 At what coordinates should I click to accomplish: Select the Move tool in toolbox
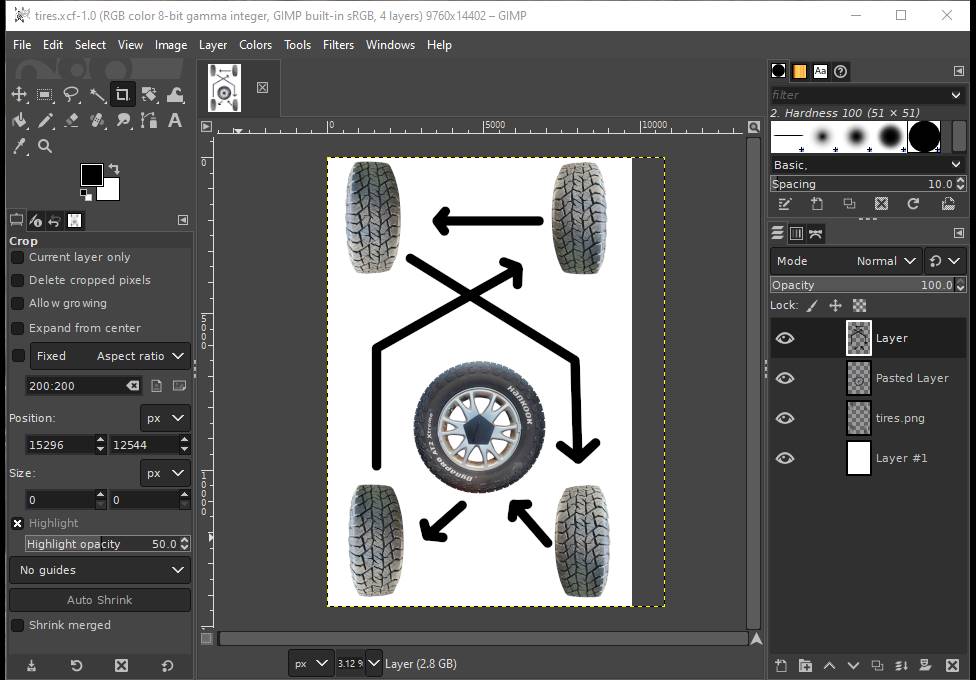[x=19, y=95]
